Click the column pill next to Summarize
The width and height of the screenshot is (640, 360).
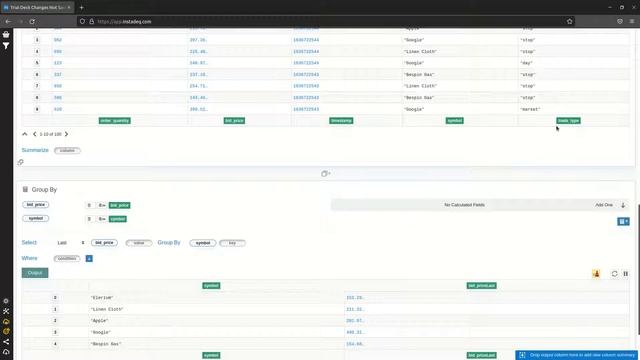67,151
